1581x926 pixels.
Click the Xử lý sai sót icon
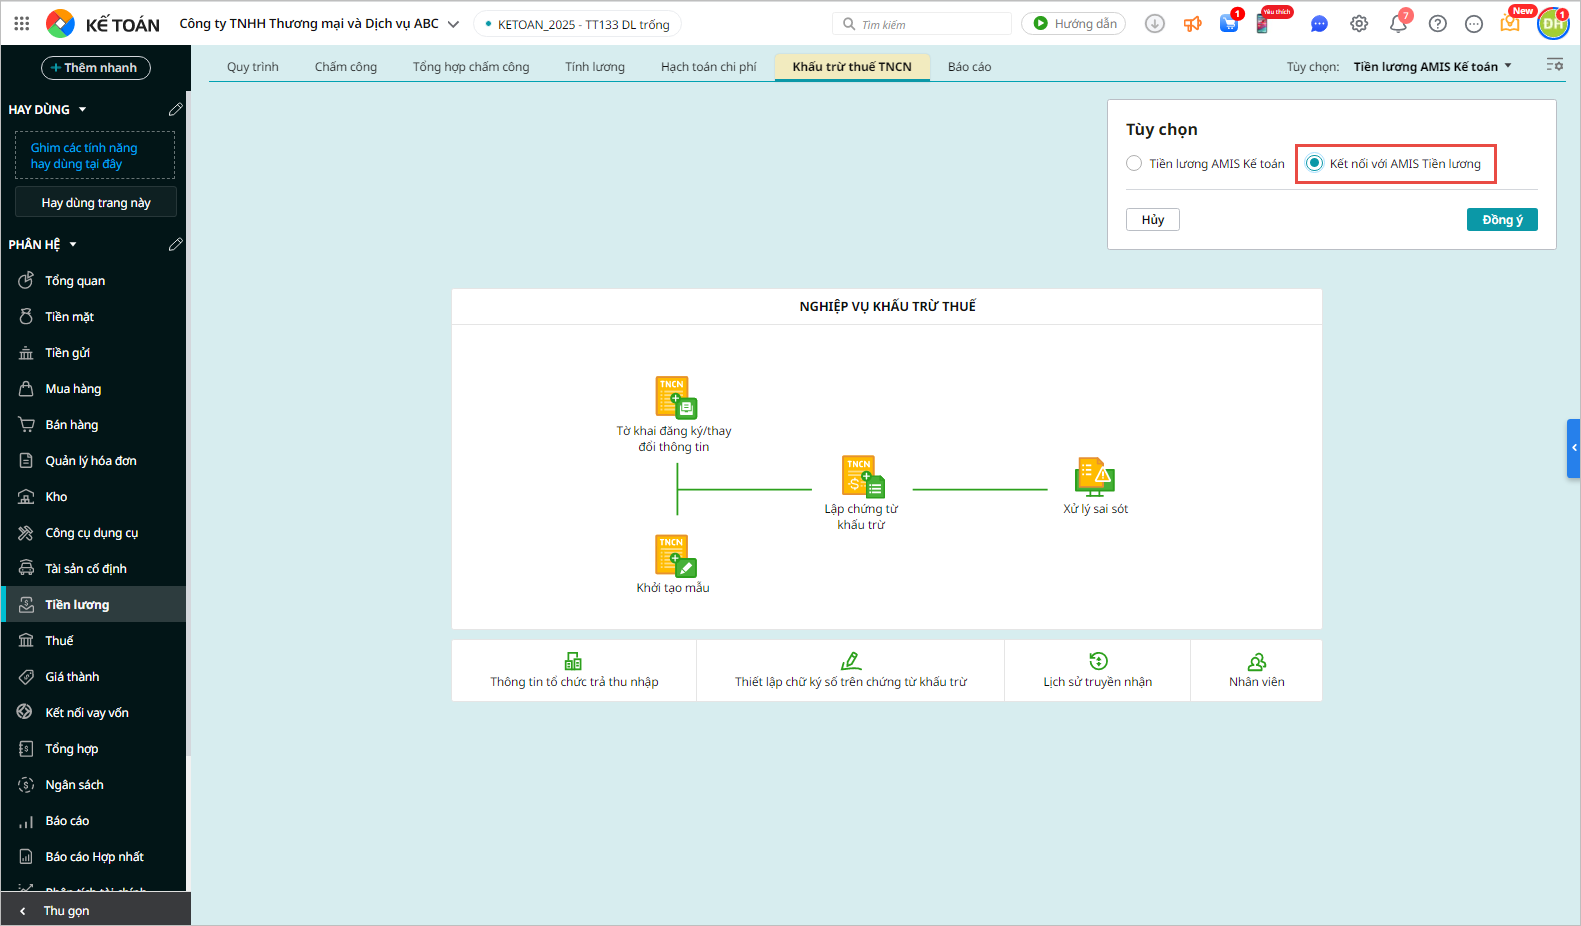click(1094, 477)
